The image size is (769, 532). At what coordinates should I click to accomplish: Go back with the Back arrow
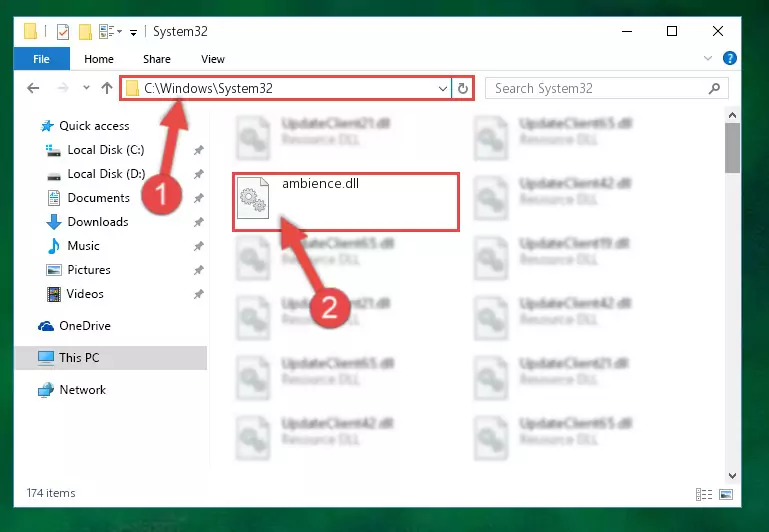click(33, 88)
